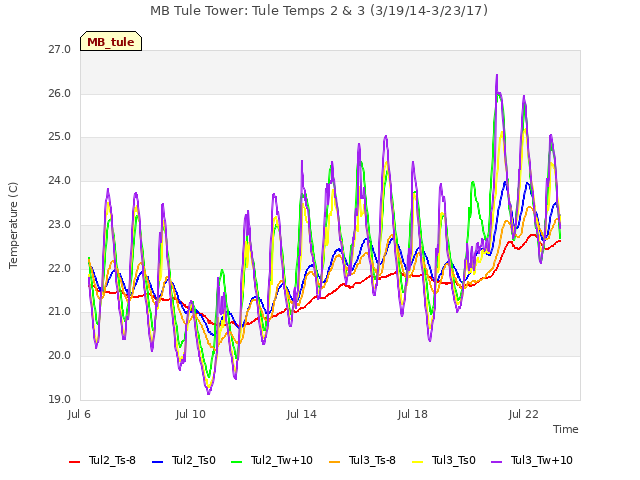The width and height of the screenshot is (640, 480).
Task: Click the 21.0 y-axis tick label
Action: [x=60, y=311]
